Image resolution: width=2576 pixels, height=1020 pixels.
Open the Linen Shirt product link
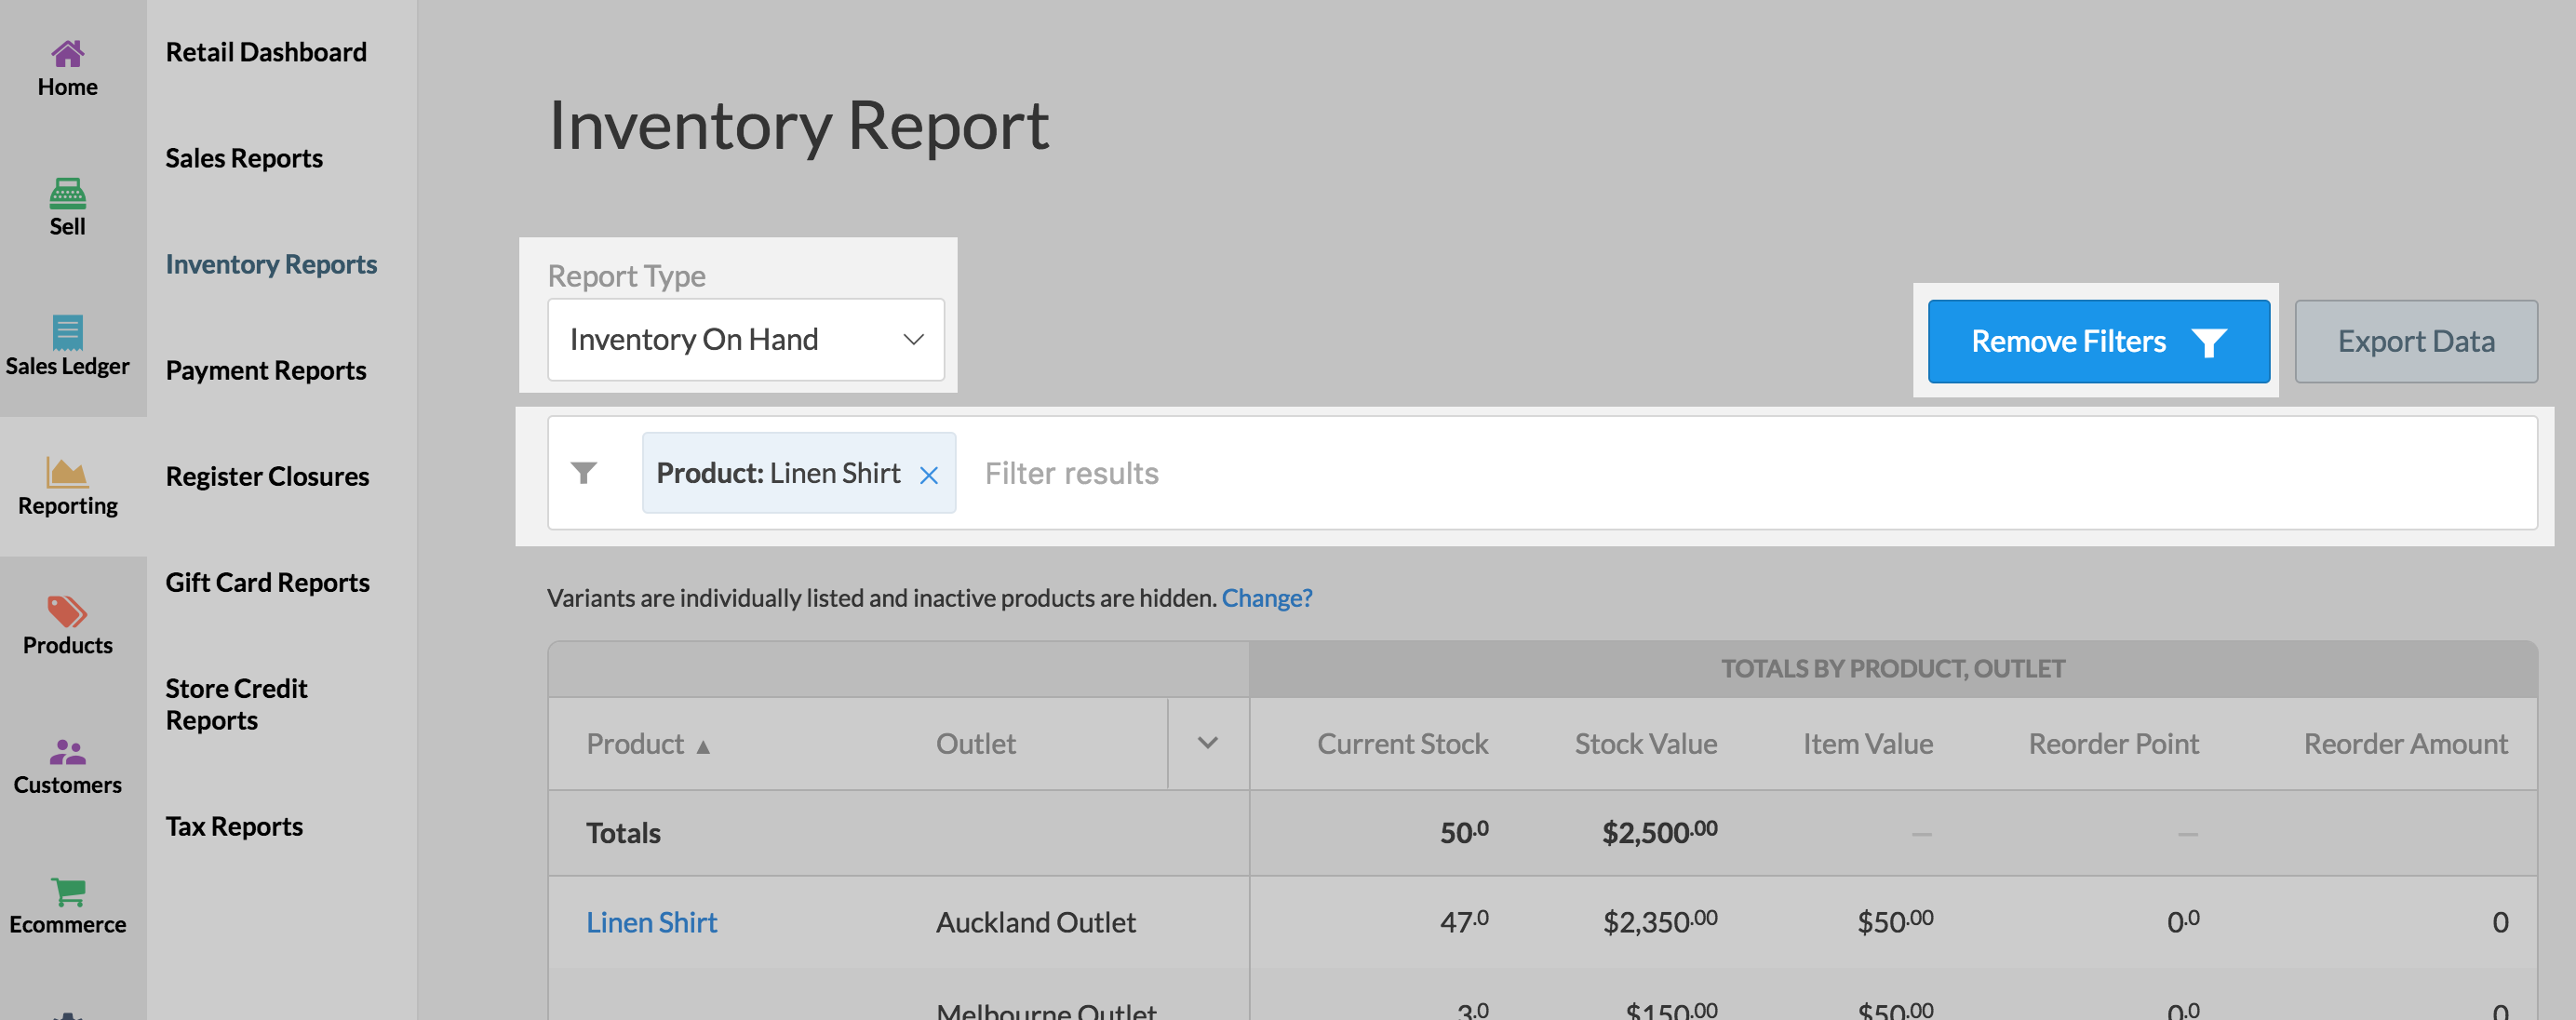651,922
